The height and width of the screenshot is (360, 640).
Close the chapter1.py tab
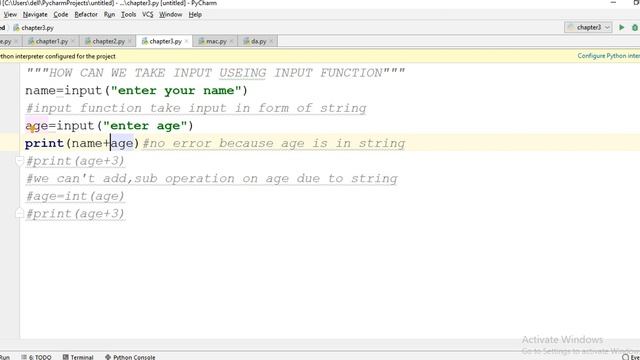pyautogui.click(x=73, y=41)
